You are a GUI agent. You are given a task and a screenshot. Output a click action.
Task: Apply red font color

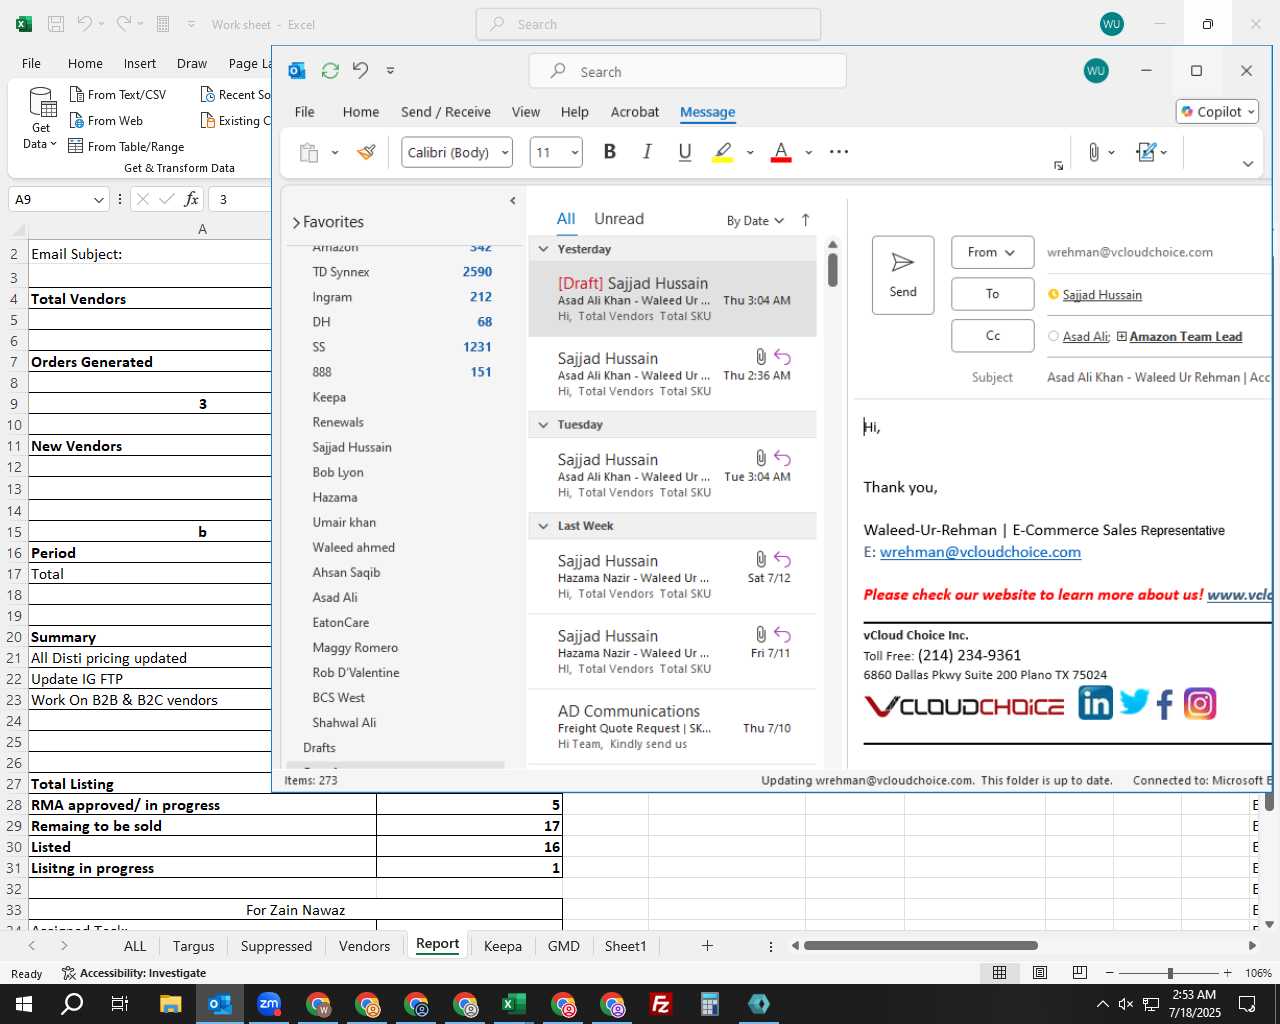pyautogui.click(x=782, y=152)
